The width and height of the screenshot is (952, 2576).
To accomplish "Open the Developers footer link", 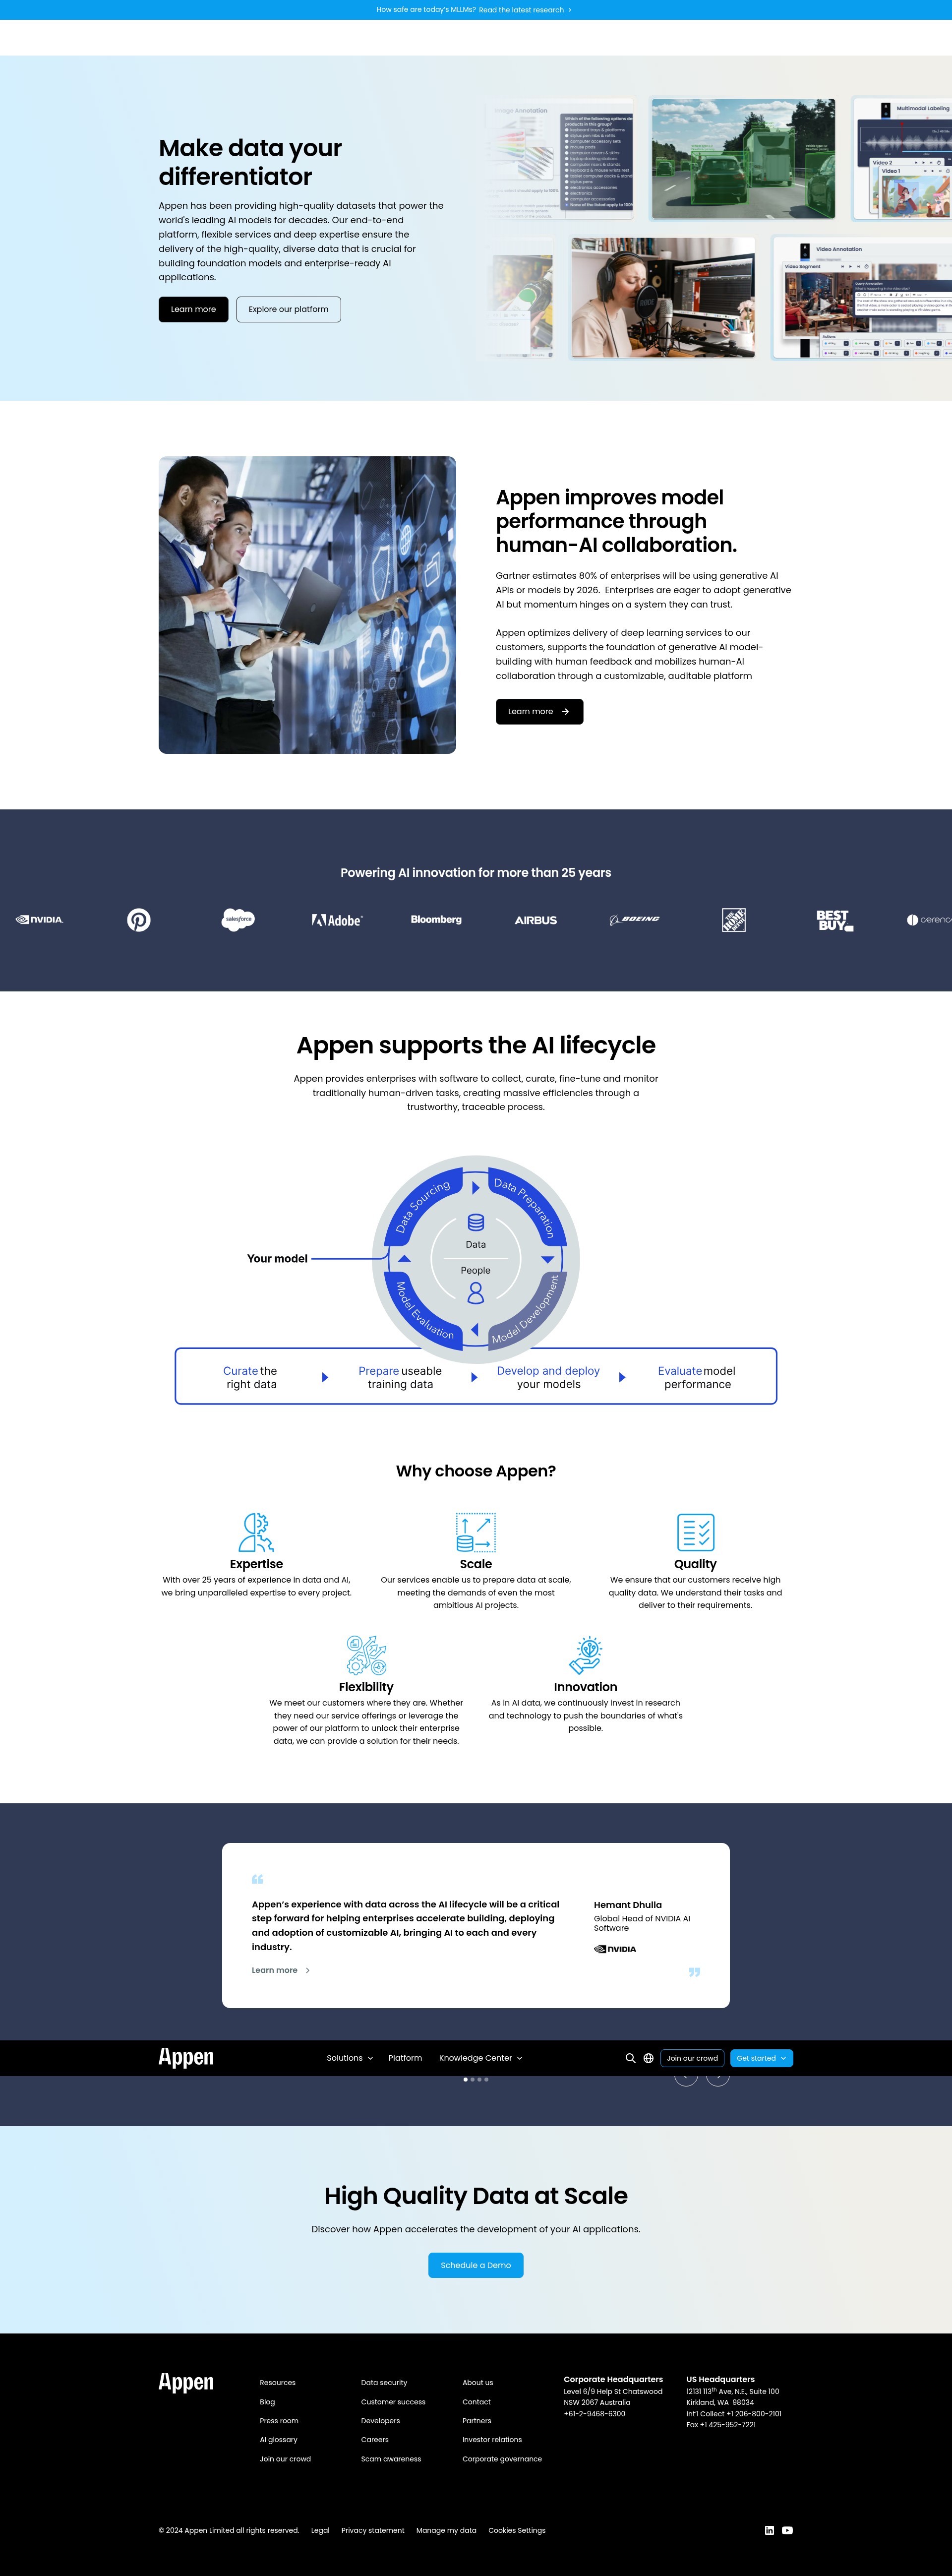I will point(380,2420).
